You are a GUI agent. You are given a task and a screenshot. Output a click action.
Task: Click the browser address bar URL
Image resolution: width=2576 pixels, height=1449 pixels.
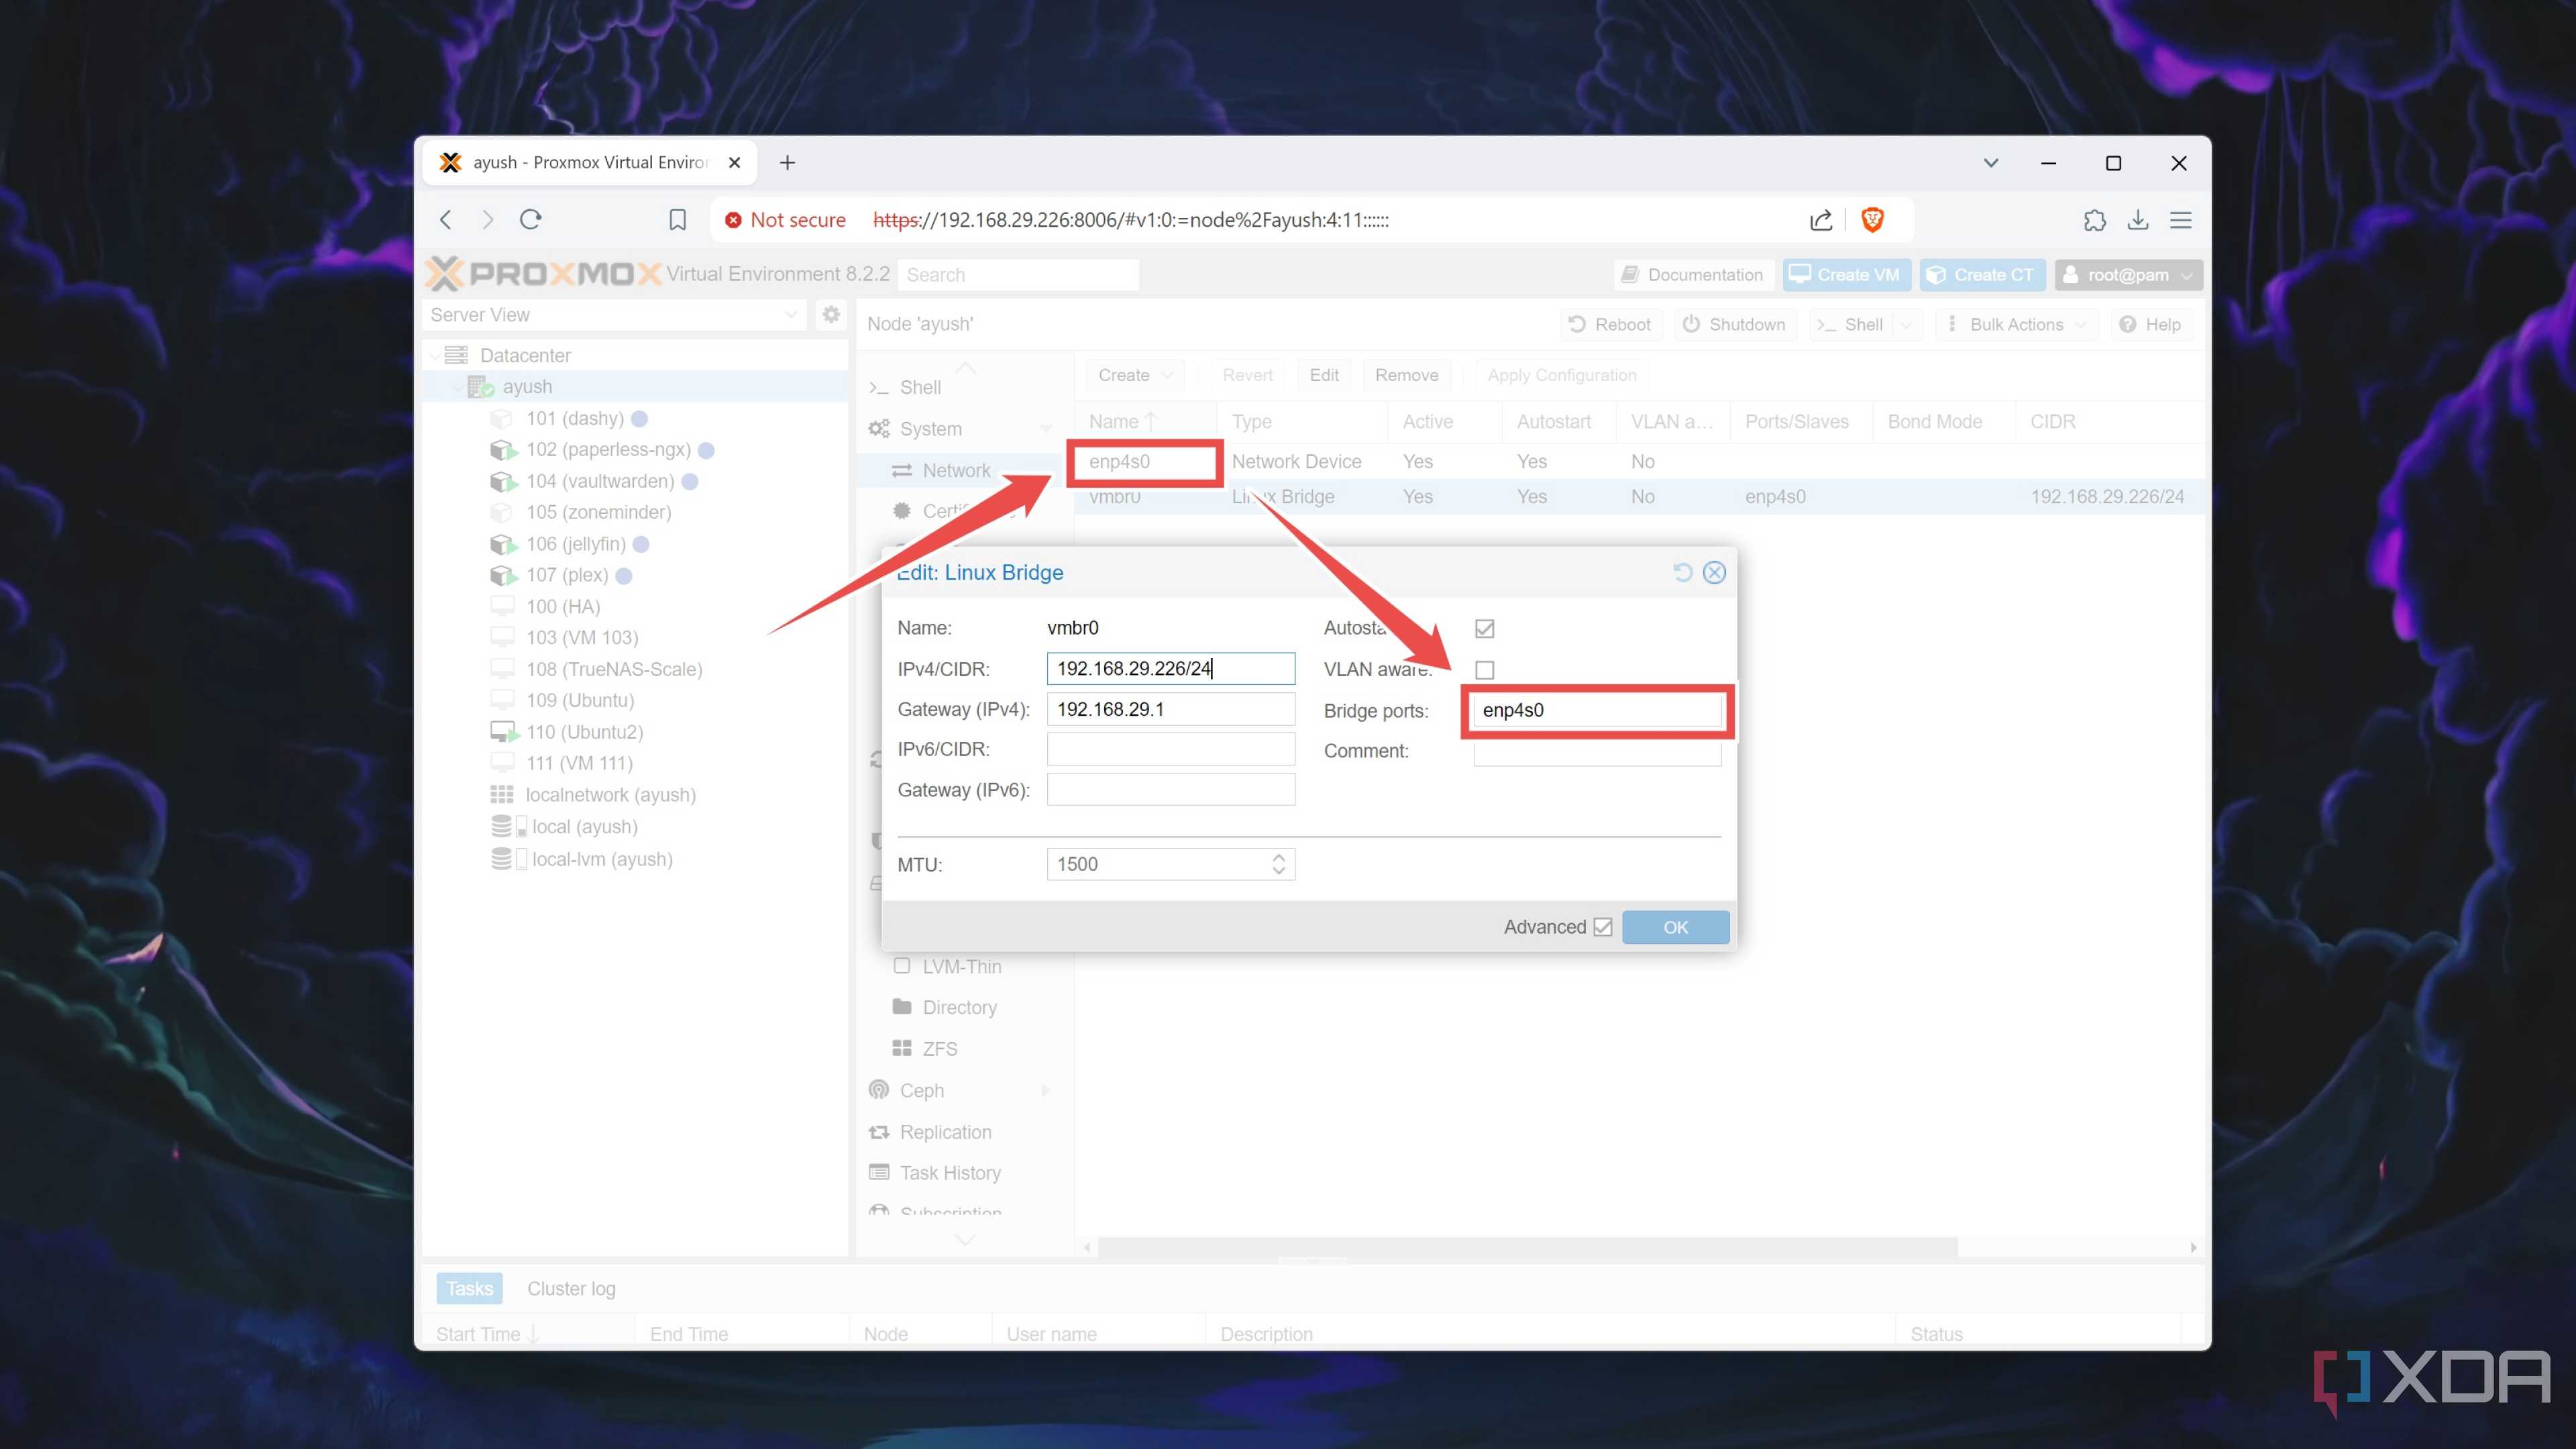pos(1130,220)
